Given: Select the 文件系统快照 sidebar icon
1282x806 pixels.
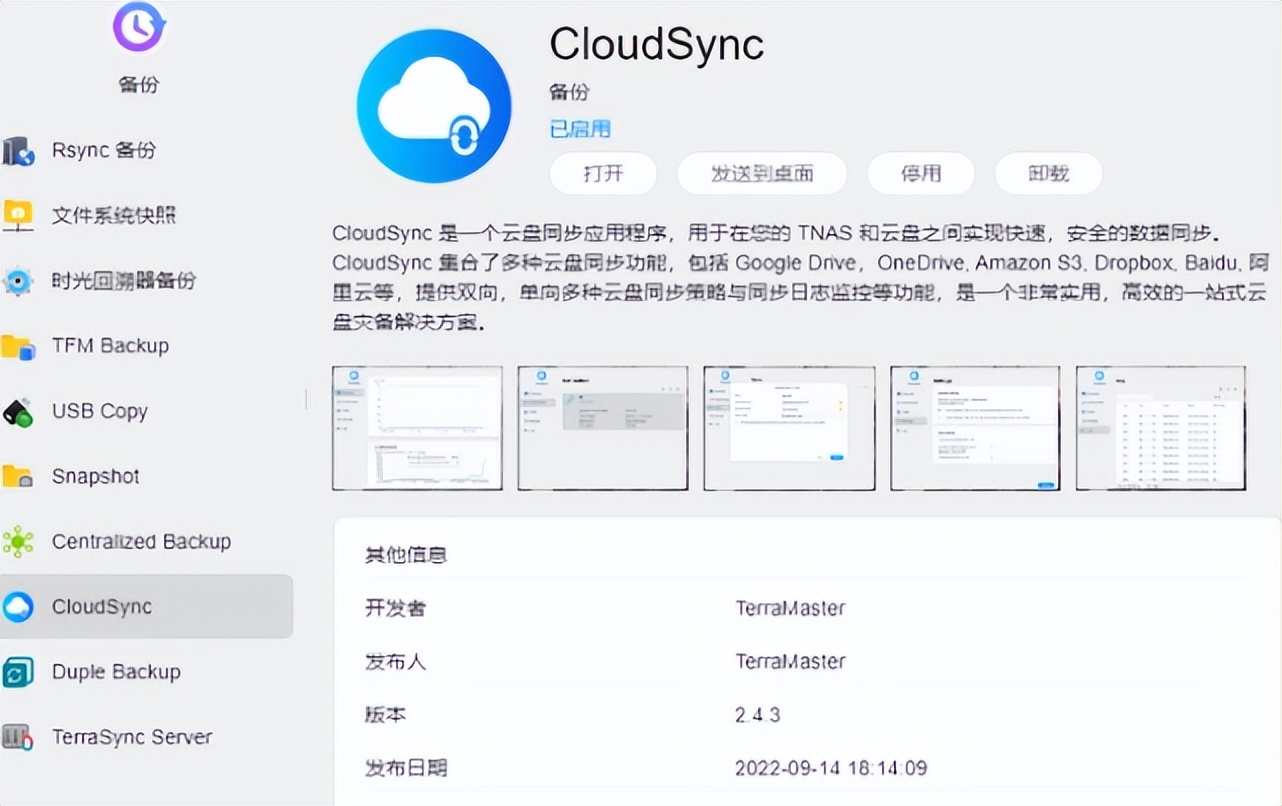Looking at the screenshot, I should click(19, 216).
